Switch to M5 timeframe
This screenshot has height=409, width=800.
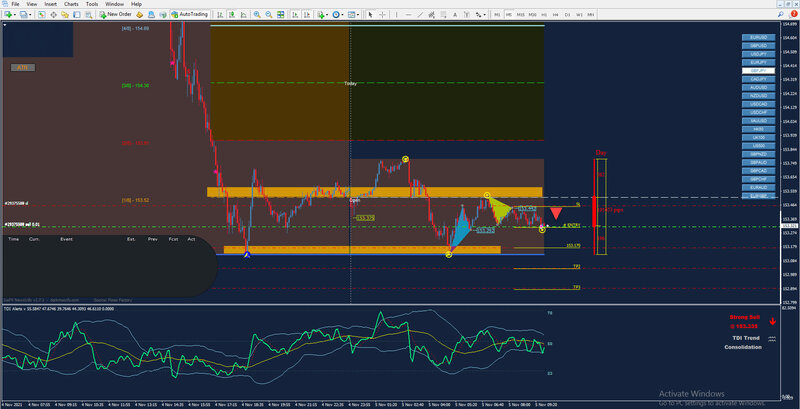click(x=509, y=15)
